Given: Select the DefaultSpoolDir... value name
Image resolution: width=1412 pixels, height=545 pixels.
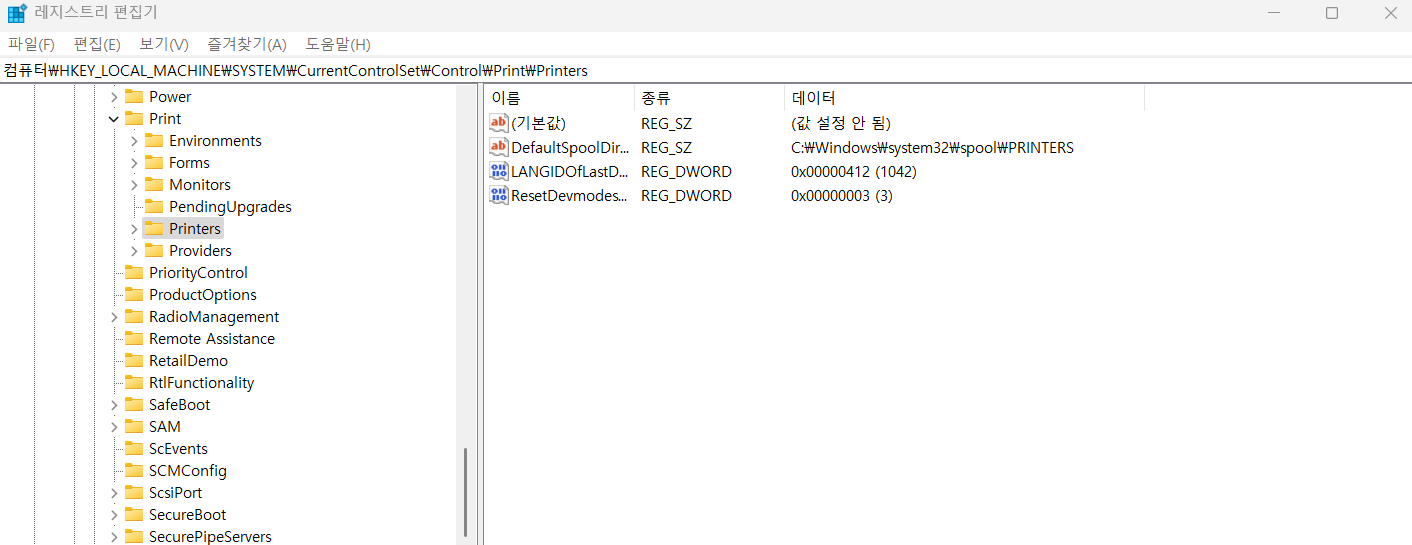Looking at the screenshot, I should (570, 147).
